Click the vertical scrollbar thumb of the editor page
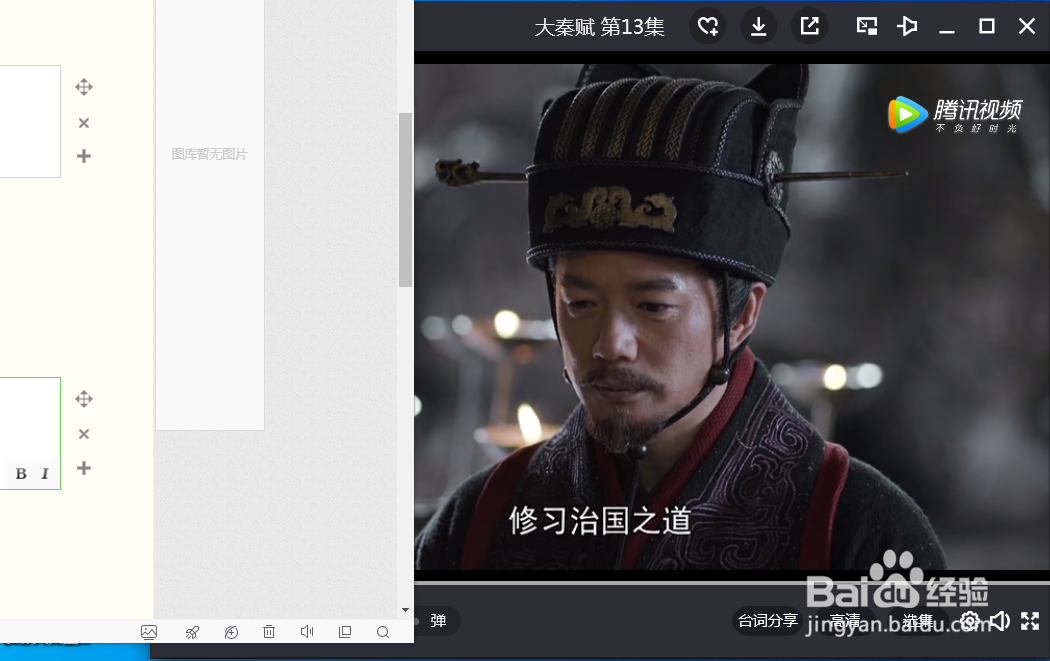Screen dimensions: 1050x661 [405, 200]
